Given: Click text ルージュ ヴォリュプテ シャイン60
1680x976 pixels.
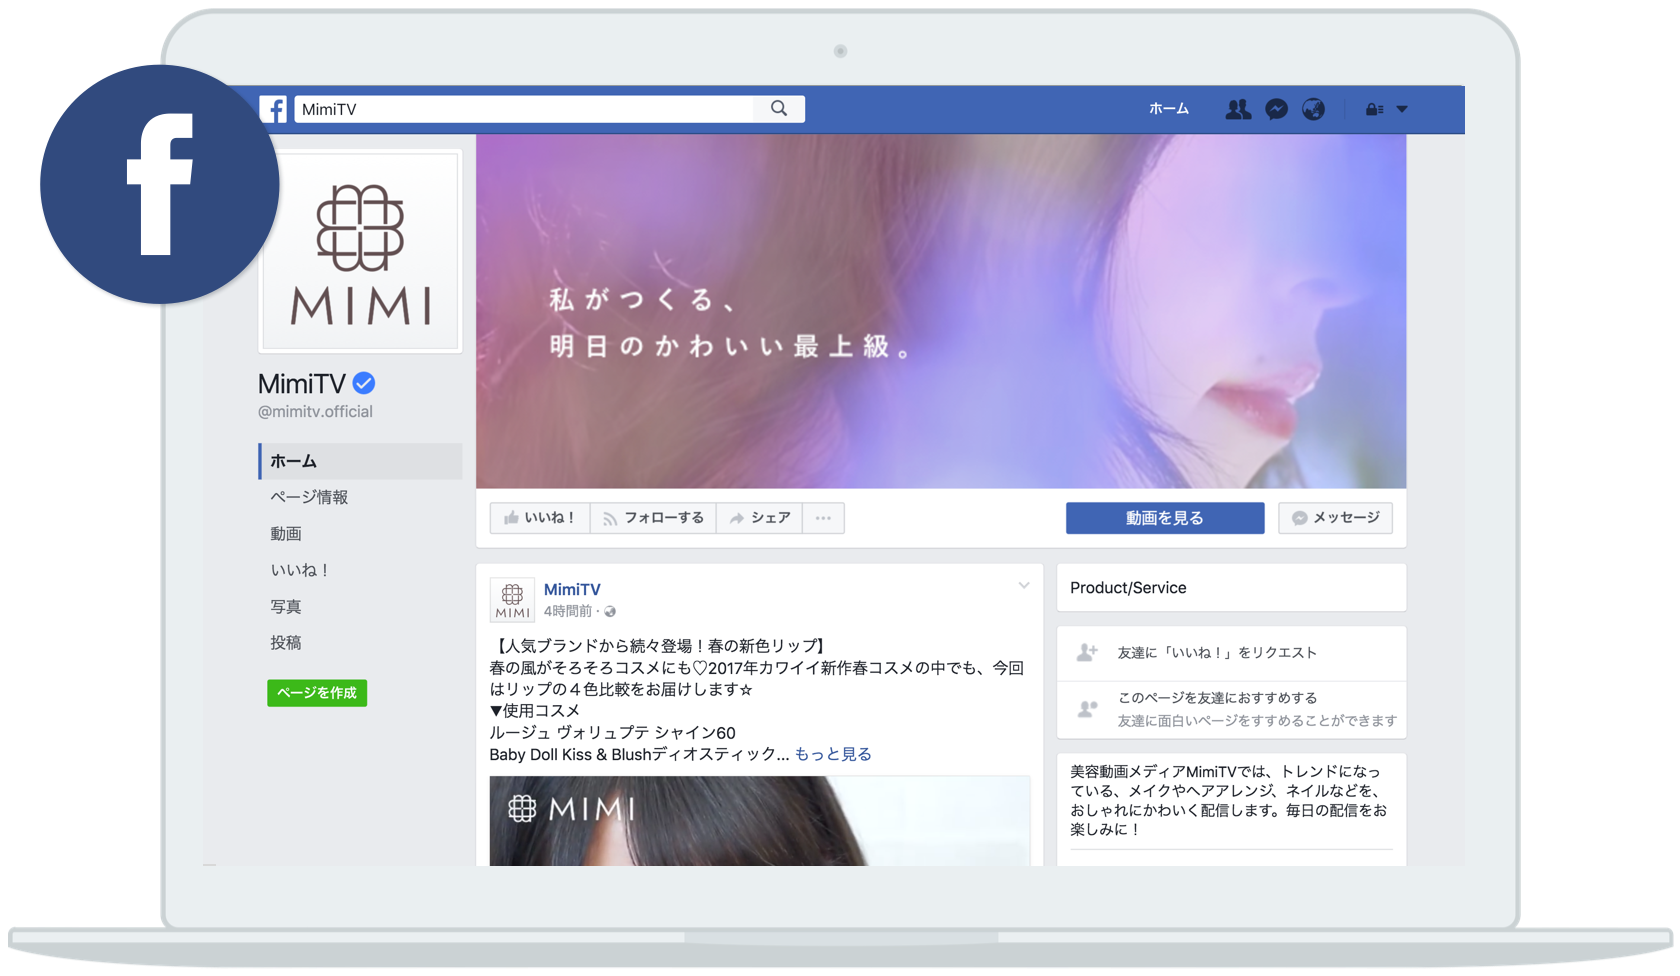Looking at the screenshot, I should (x=612, y=733).
